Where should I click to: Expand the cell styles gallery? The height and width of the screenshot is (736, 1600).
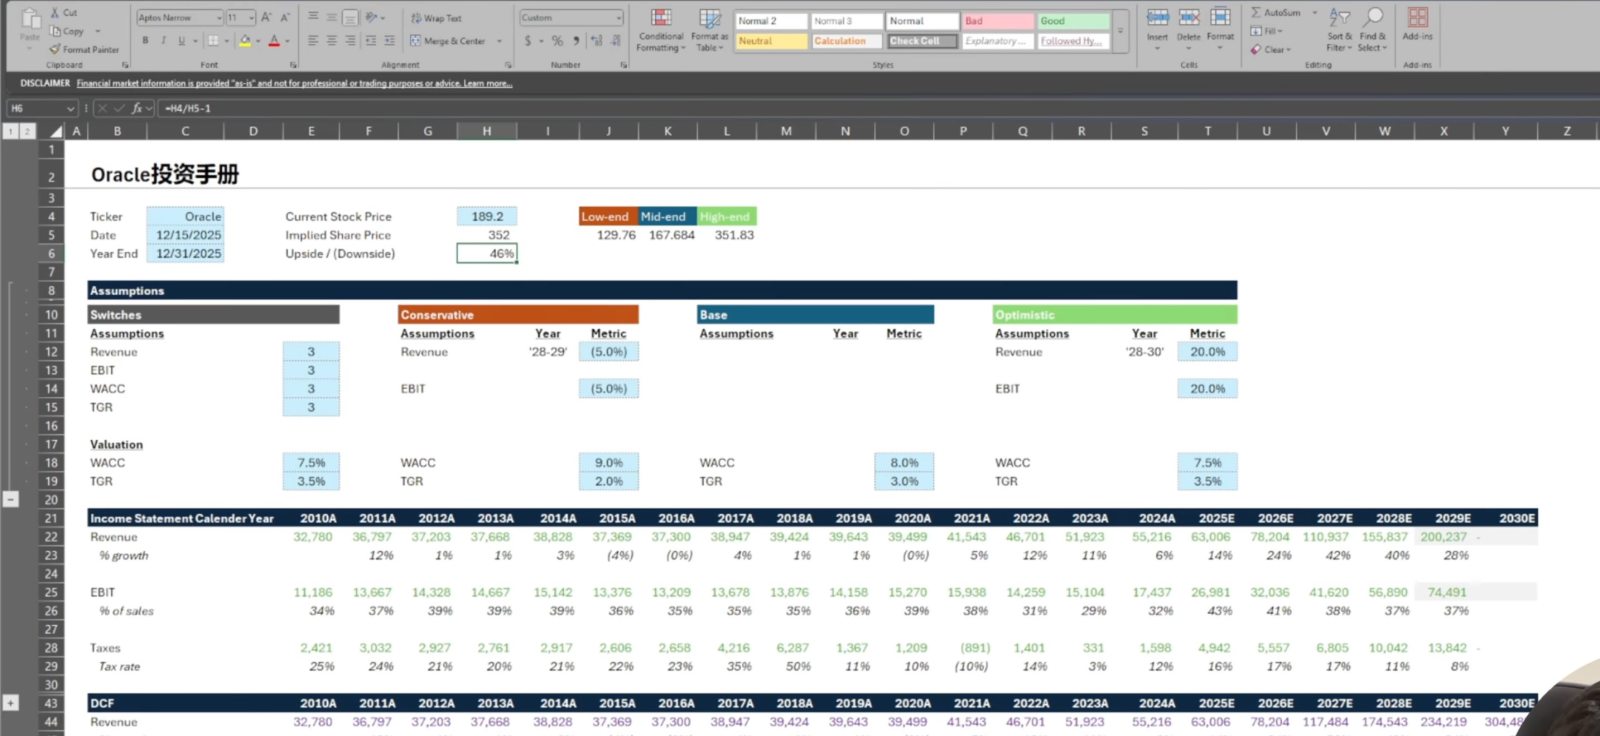pos(1120,31)
